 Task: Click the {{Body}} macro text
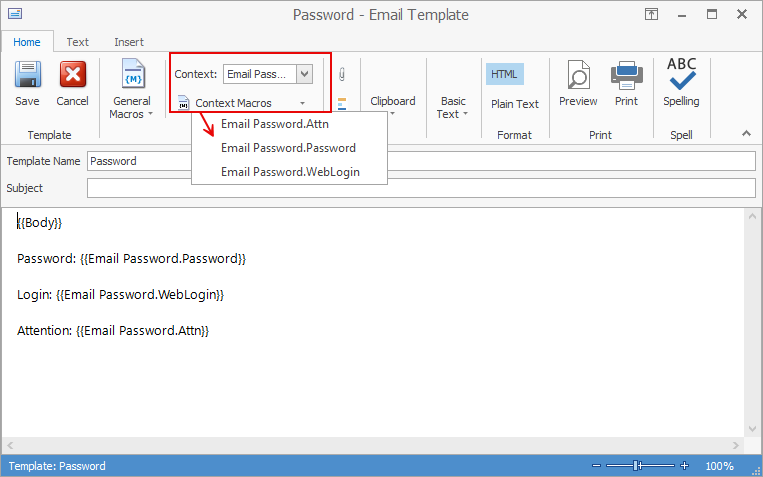(40, 222)
